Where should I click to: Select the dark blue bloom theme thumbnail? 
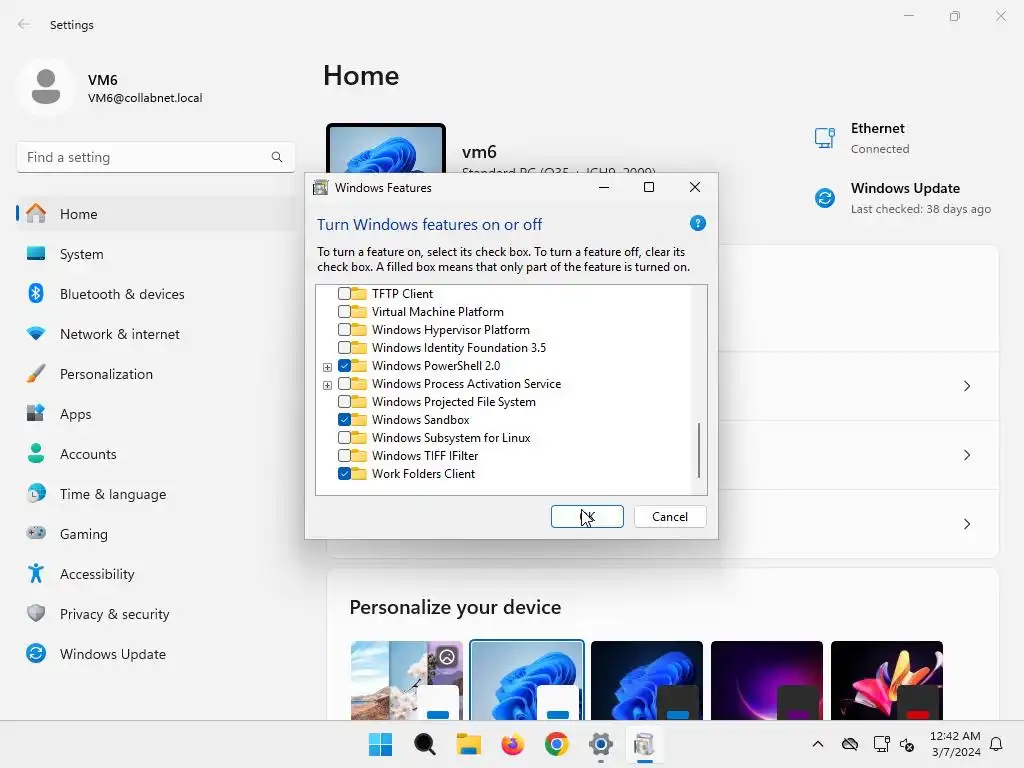(x=647, y=680)
